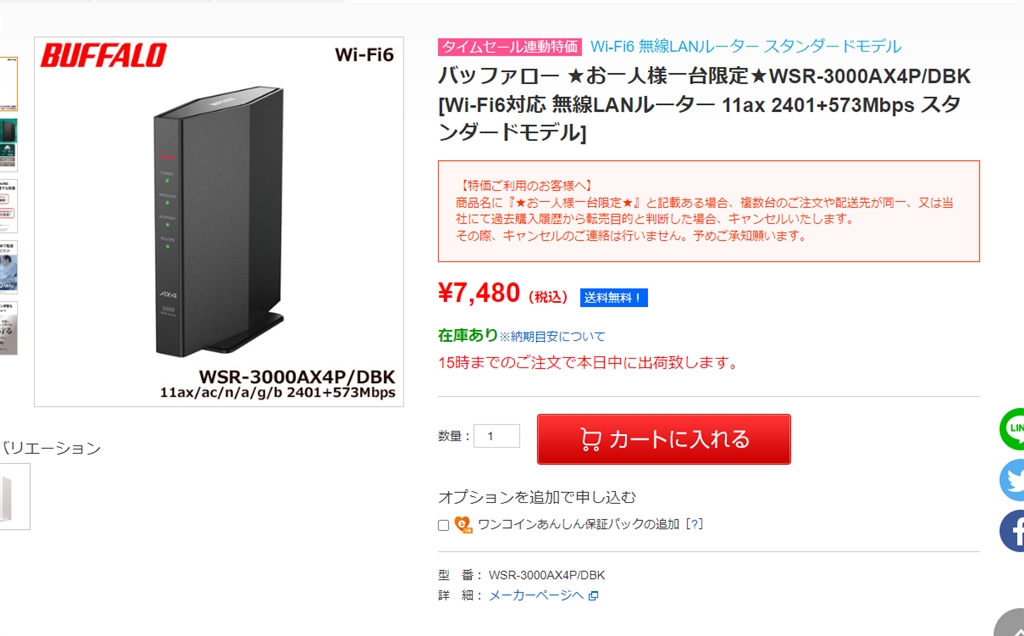Open the メーカーページへ link

click(535, 595)
